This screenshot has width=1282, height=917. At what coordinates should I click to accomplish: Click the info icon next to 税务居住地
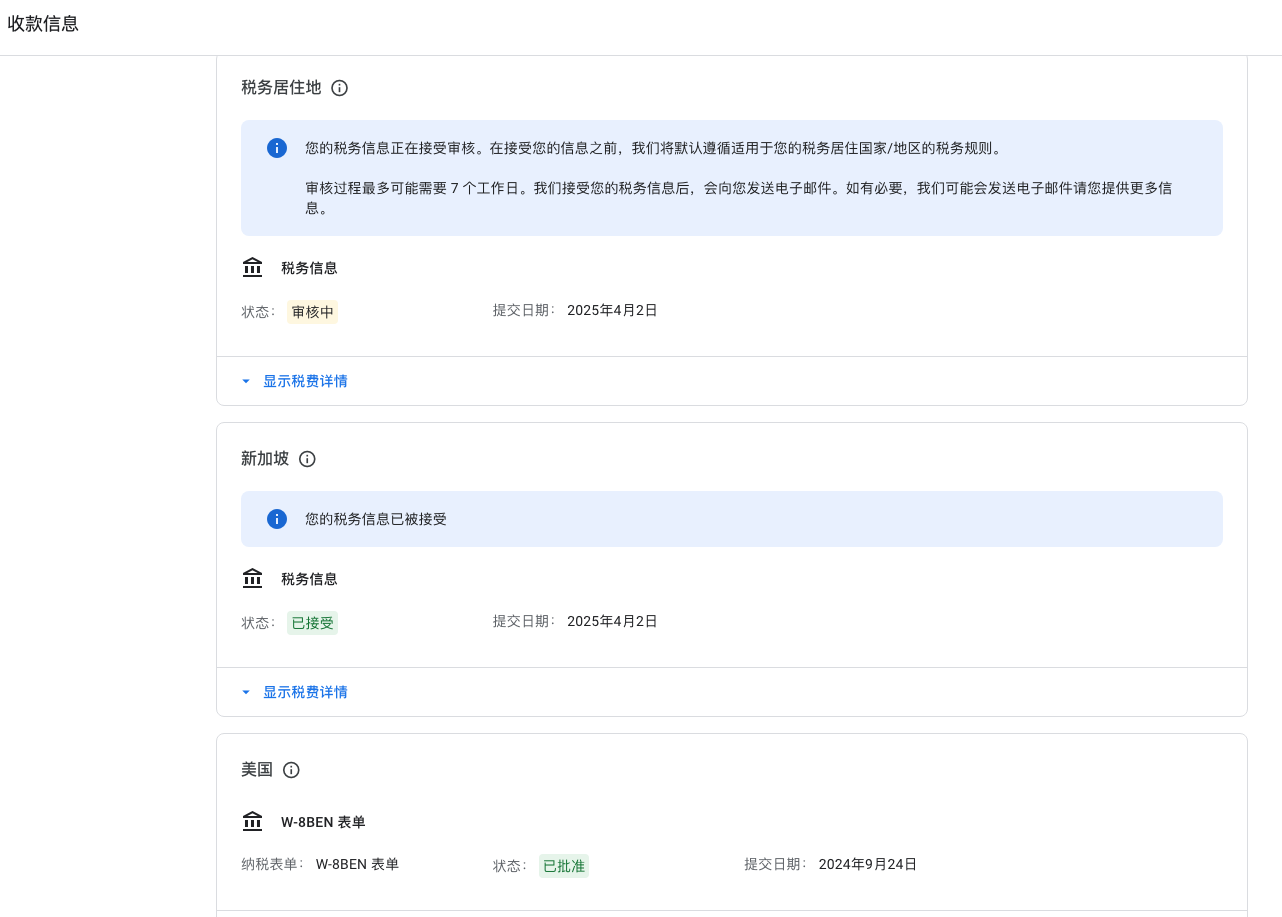pyautogui.click(x=340, y=88)
